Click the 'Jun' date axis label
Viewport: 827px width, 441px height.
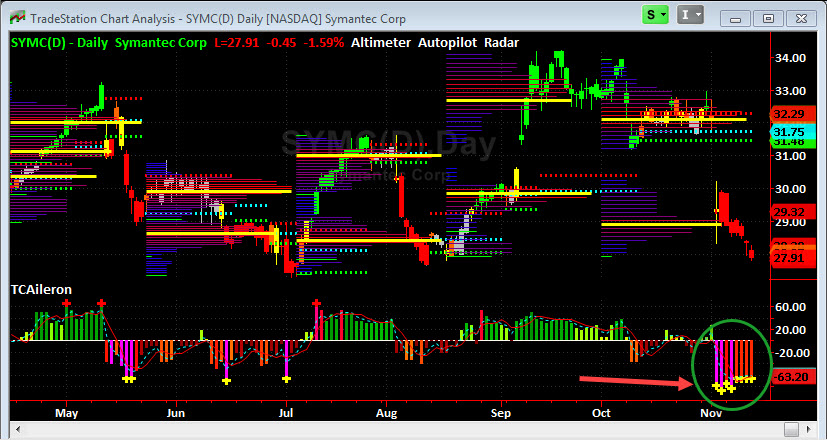coord(176,413)
